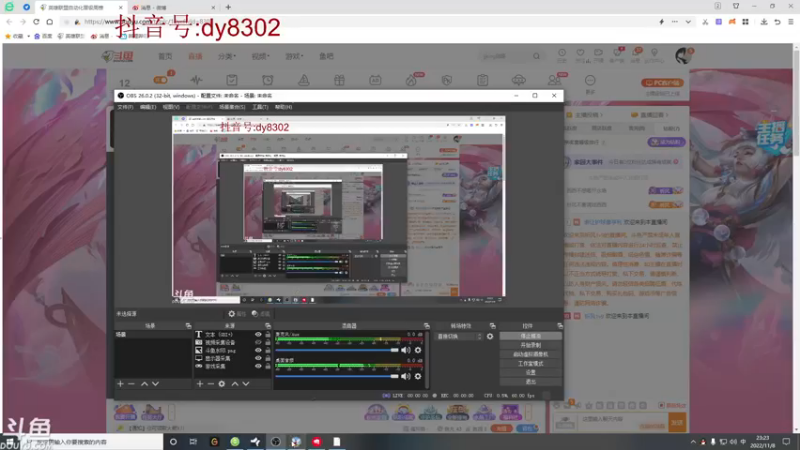Pop out the scene transitions dock
Image resolution: width=800 pixels, height=450 pixels.
click(x=492, y=326)
